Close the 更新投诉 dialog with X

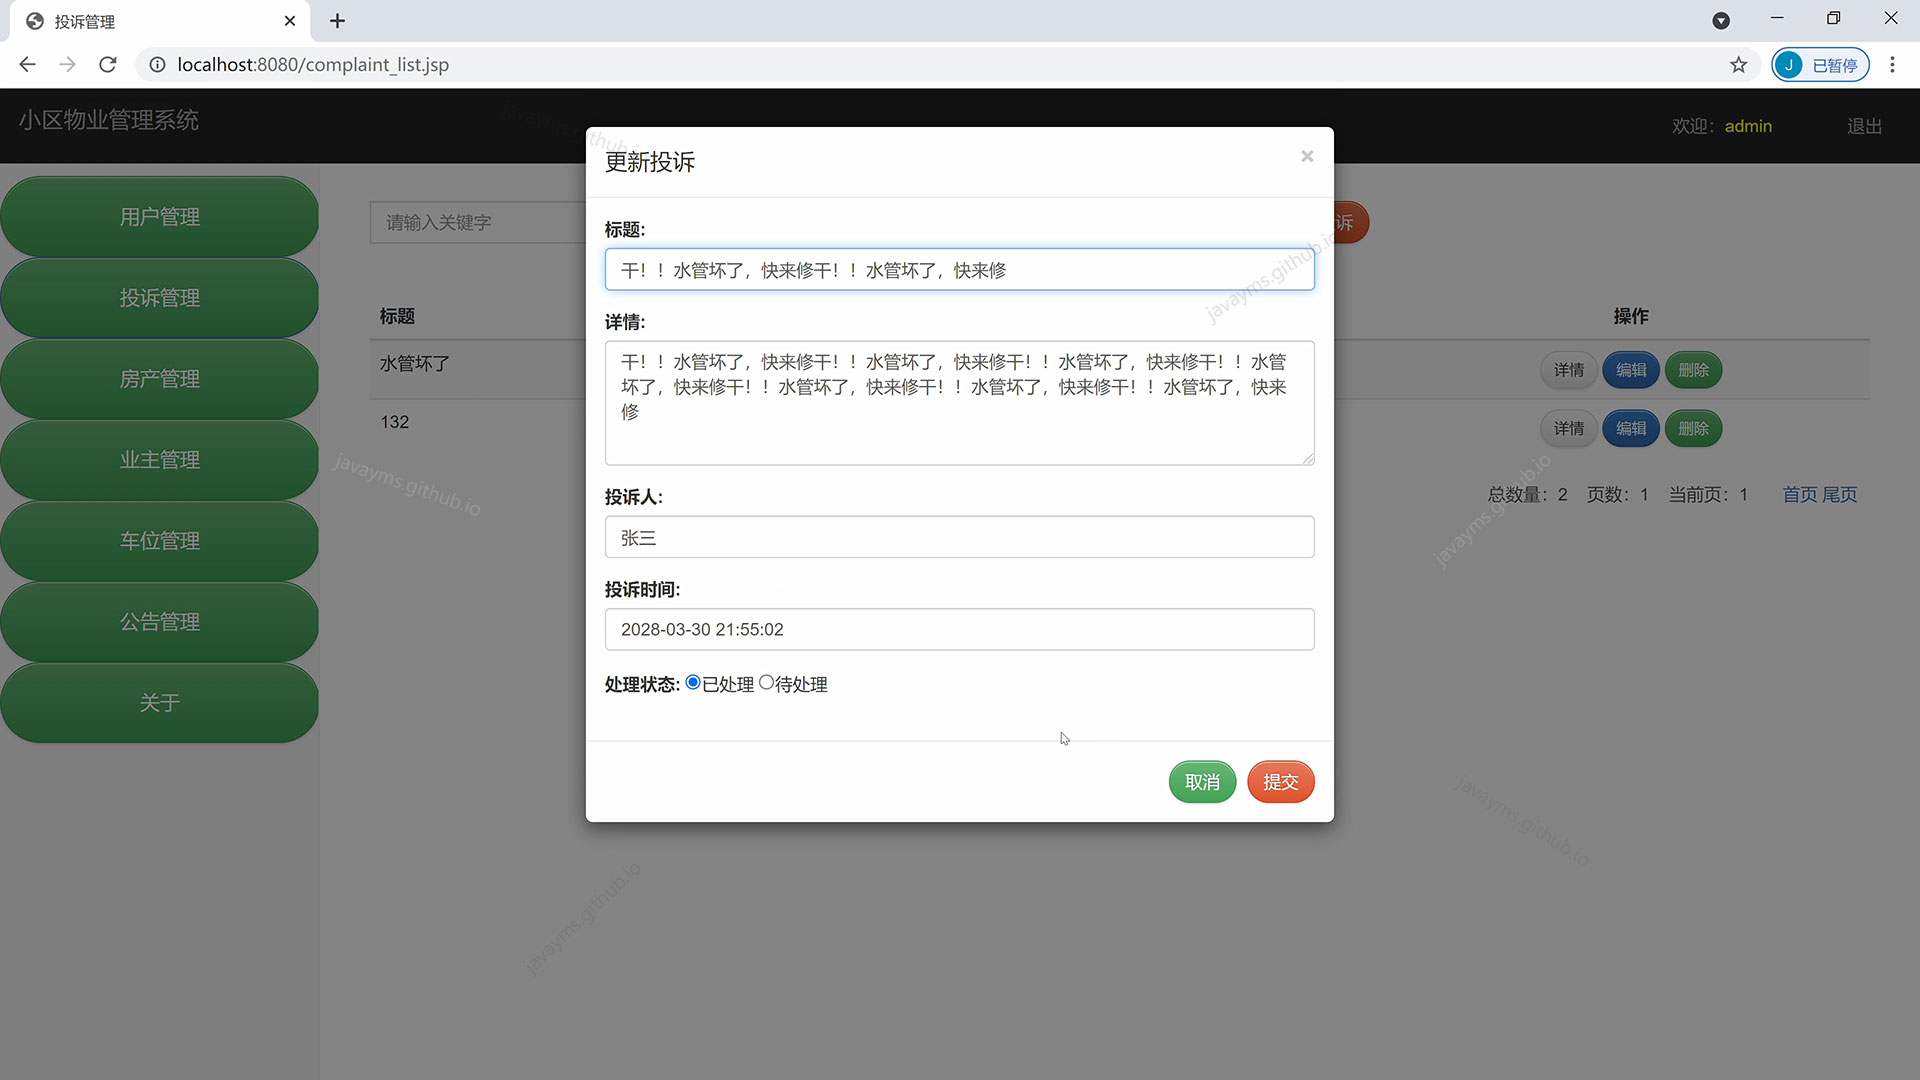(1307, 156)
